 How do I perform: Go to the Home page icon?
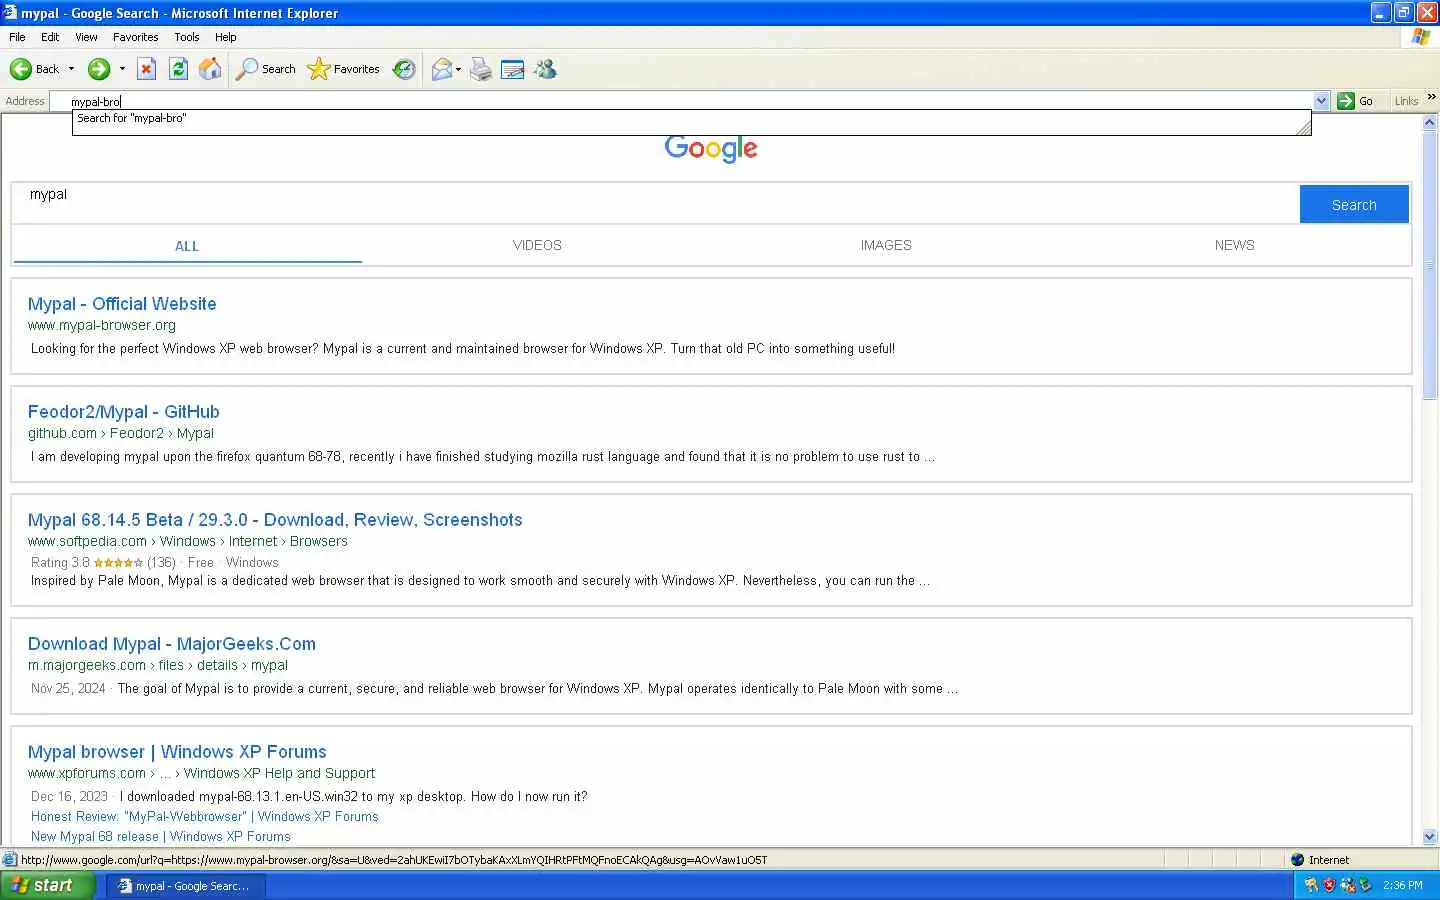pyautogui.click(x=210, y=69)
